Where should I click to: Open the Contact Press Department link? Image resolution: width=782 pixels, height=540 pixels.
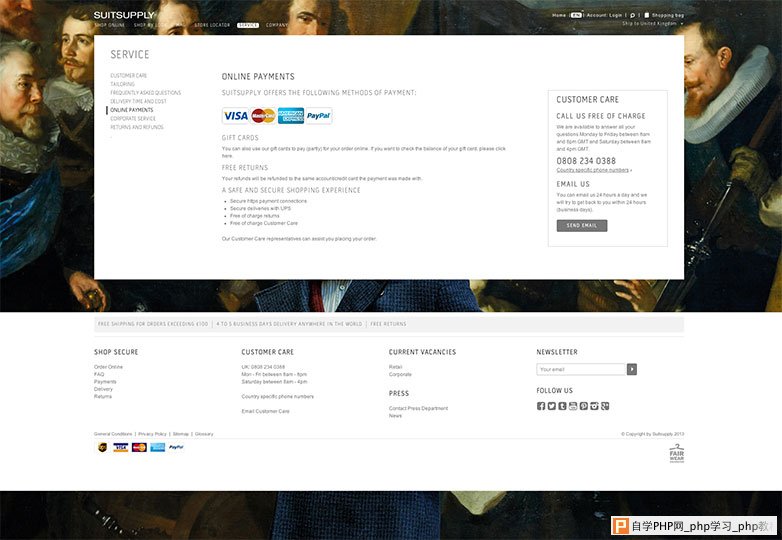(418, 408)
